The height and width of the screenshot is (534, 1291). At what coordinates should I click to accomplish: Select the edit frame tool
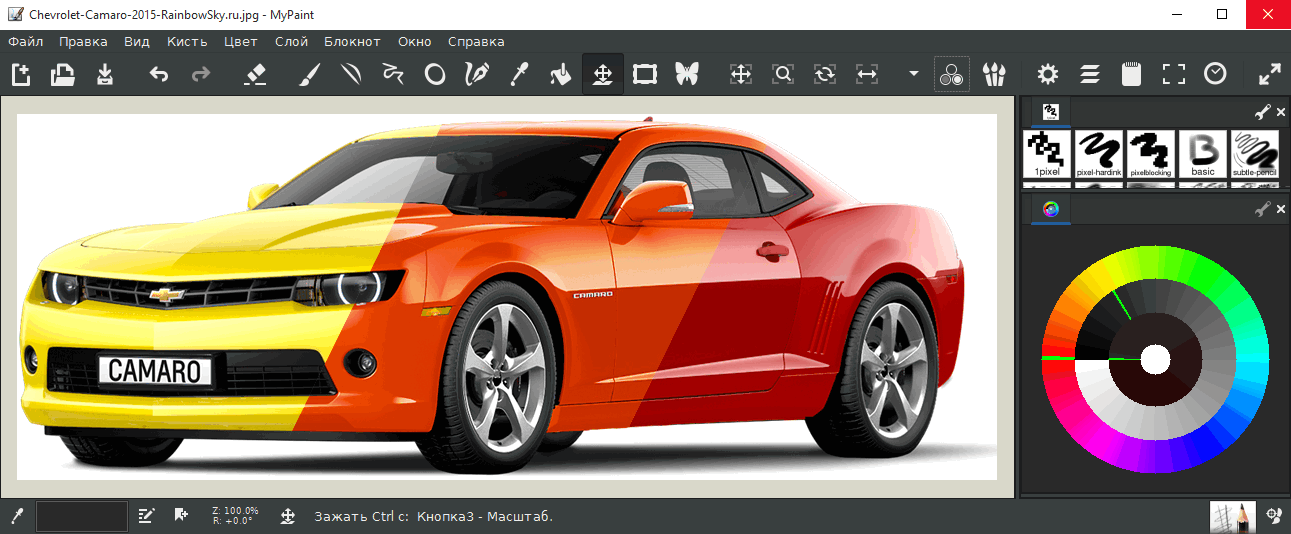click(645, 74)
